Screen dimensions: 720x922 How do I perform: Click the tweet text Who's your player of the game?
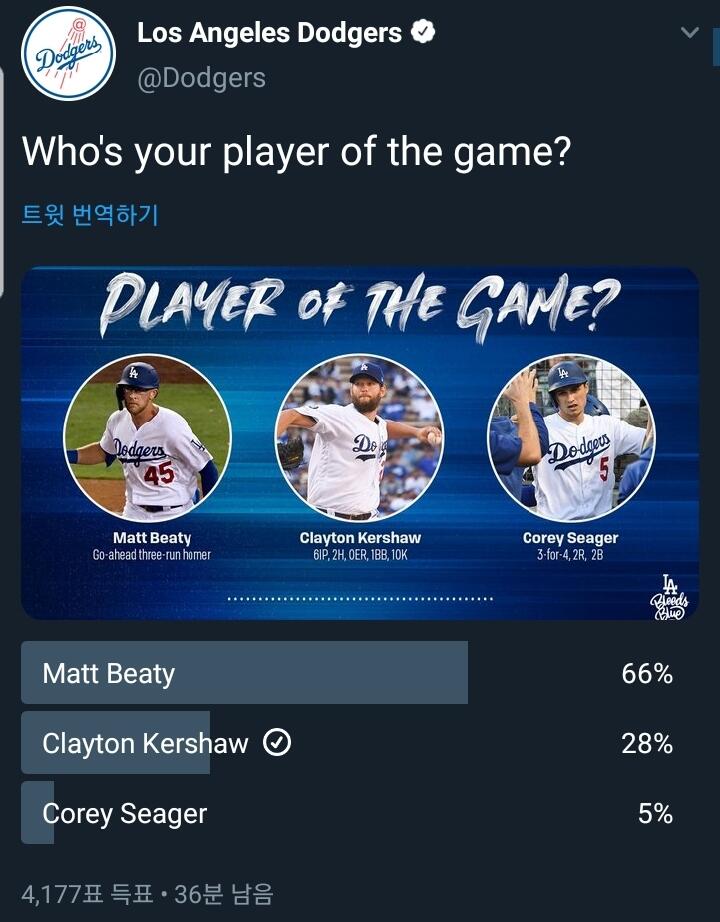(296, 153)
